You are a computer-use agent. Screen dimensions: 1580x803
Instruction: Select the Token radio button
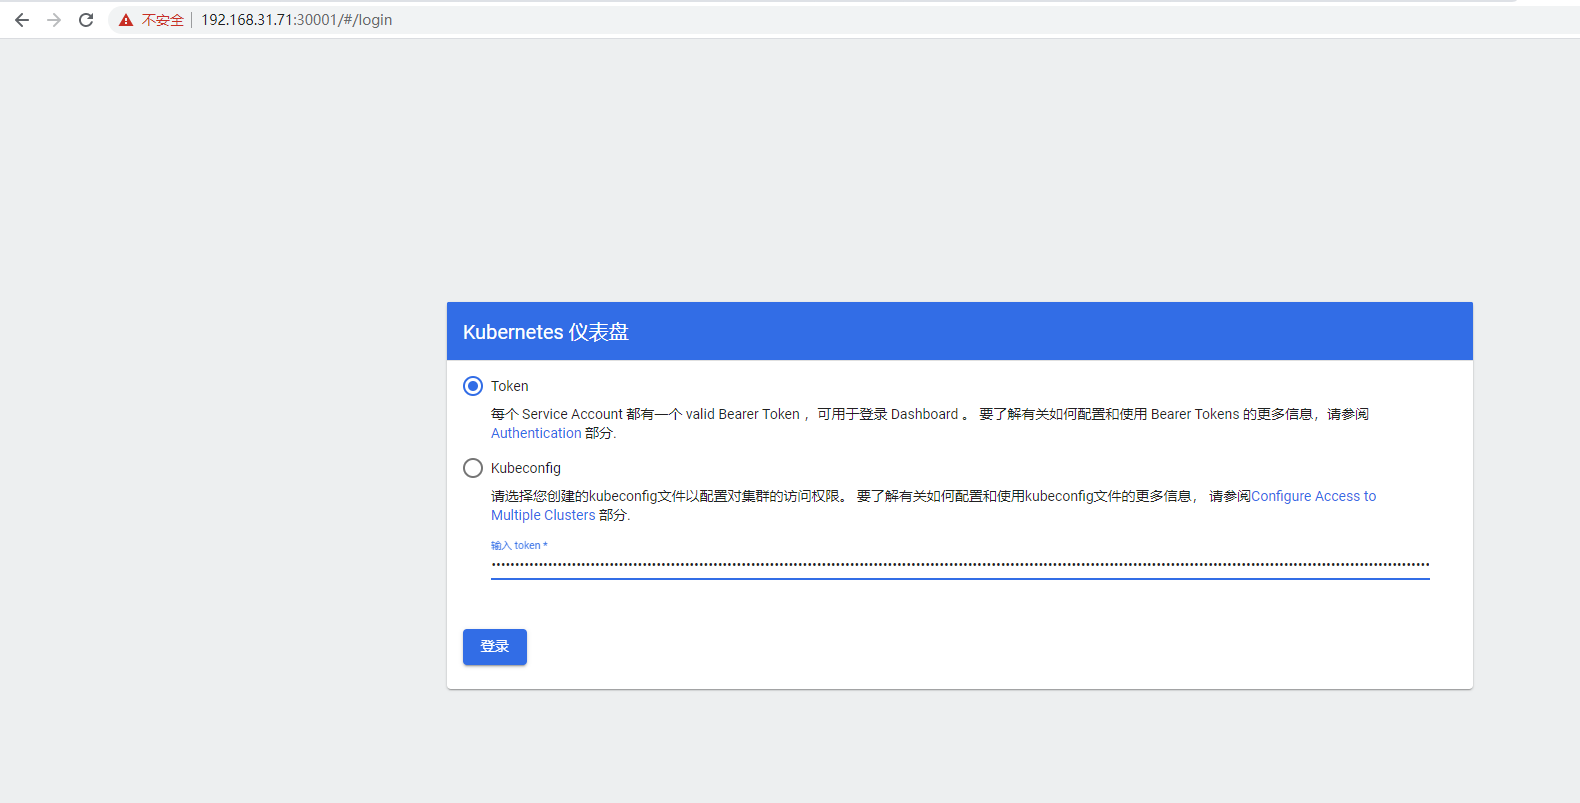coord(473,386)
